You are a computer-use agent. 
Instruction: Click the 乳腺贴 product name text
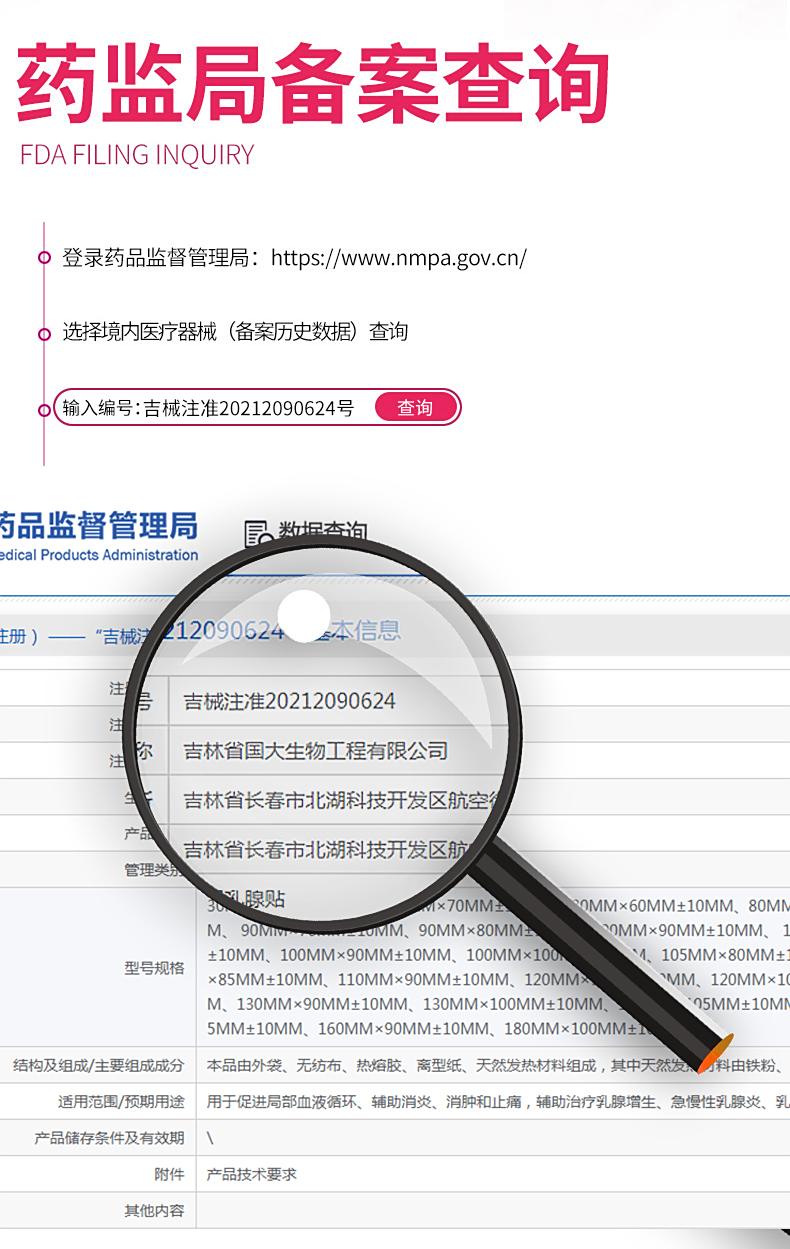257,899
